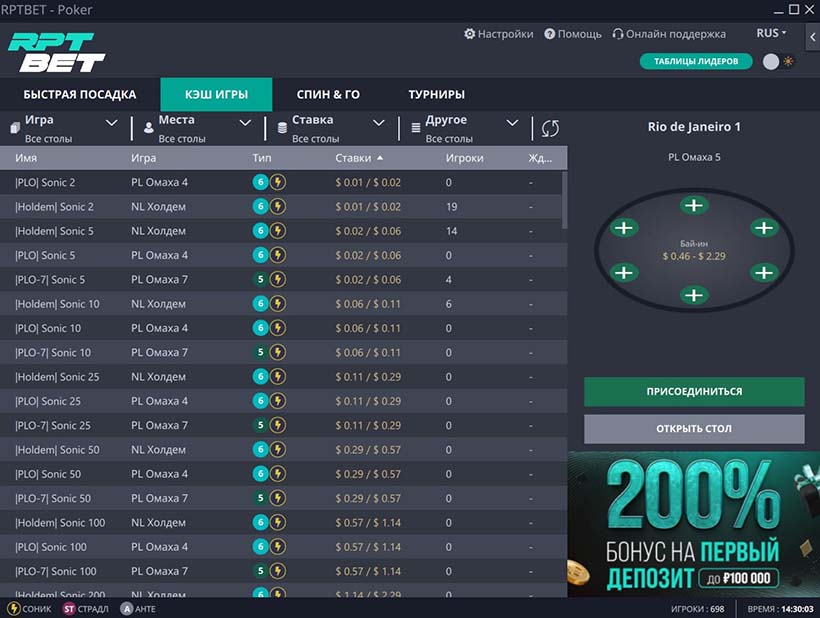
Task: Click the Помощь question mark icon
Action: 549,34
